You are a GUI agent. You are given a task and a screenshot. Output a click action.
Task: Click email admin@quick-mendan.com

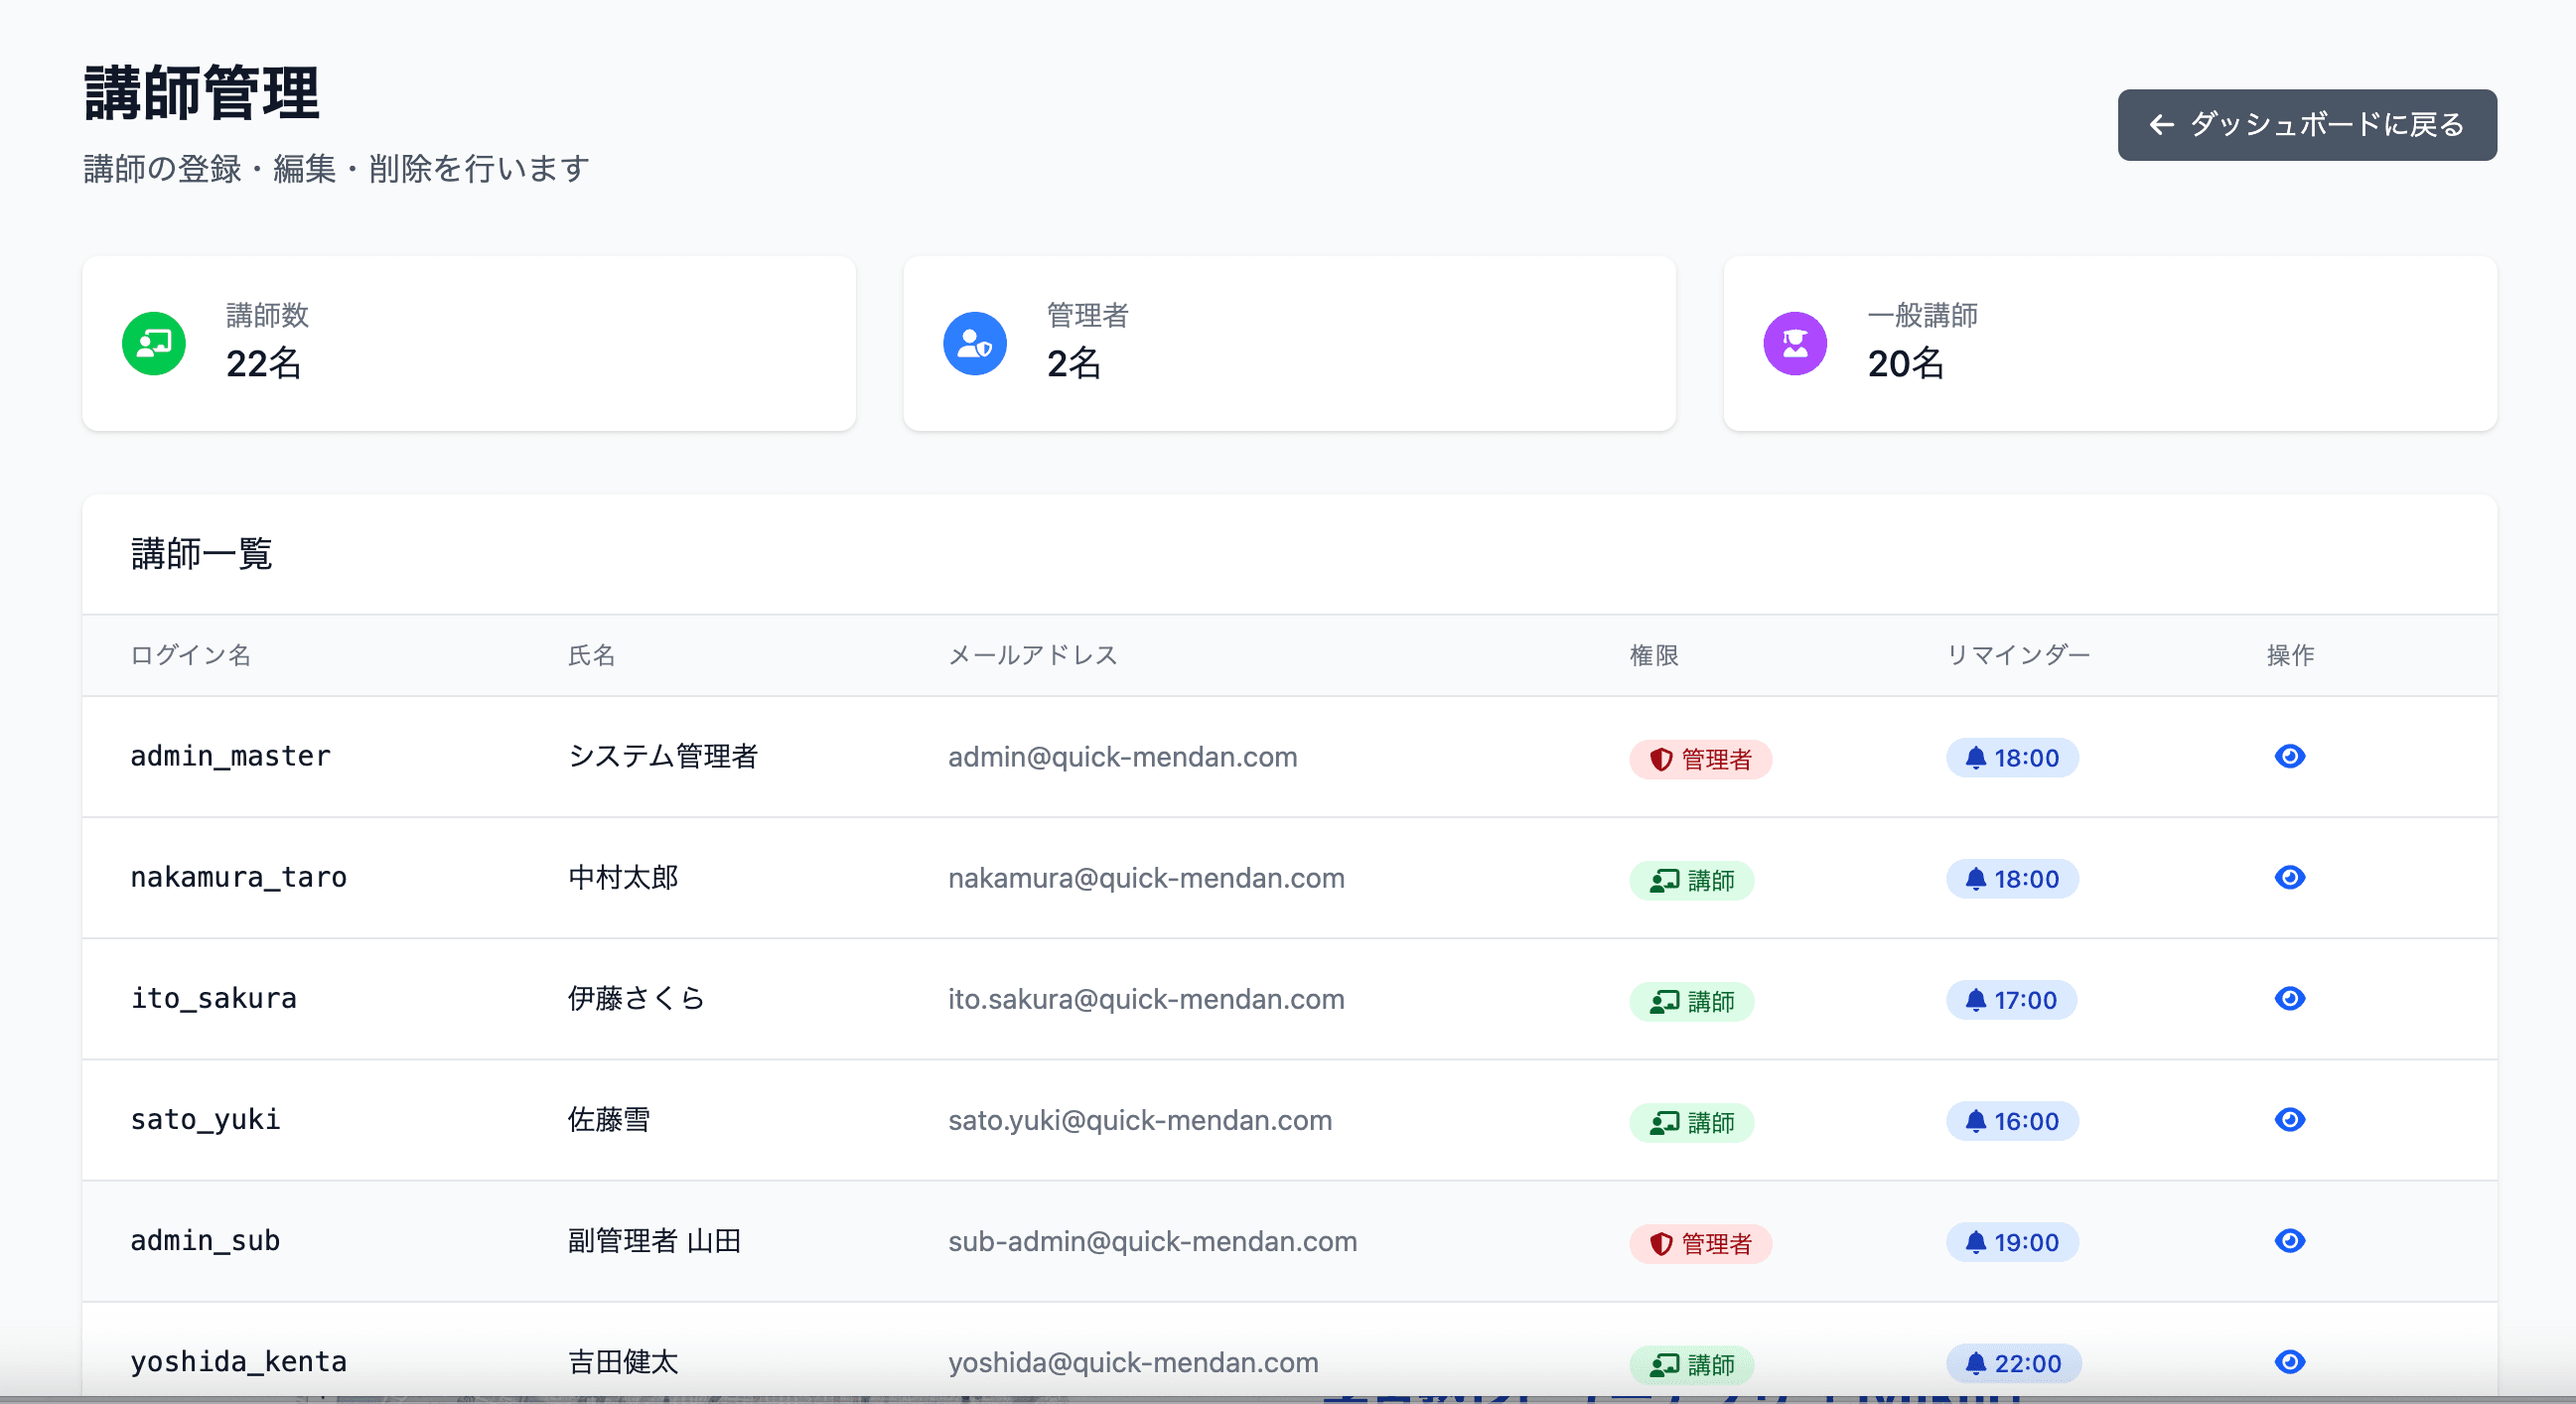point(1123,757)
